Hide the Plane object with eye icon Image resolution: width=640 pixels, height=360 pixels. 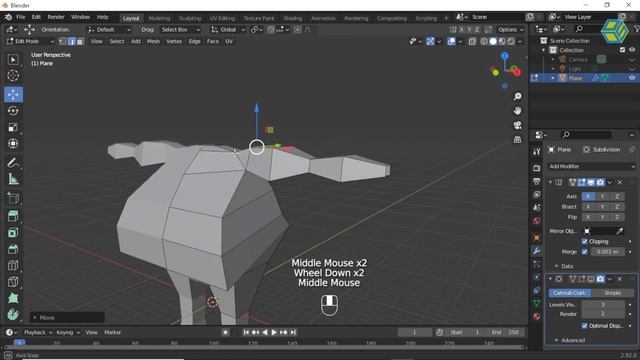pos(632,78)
